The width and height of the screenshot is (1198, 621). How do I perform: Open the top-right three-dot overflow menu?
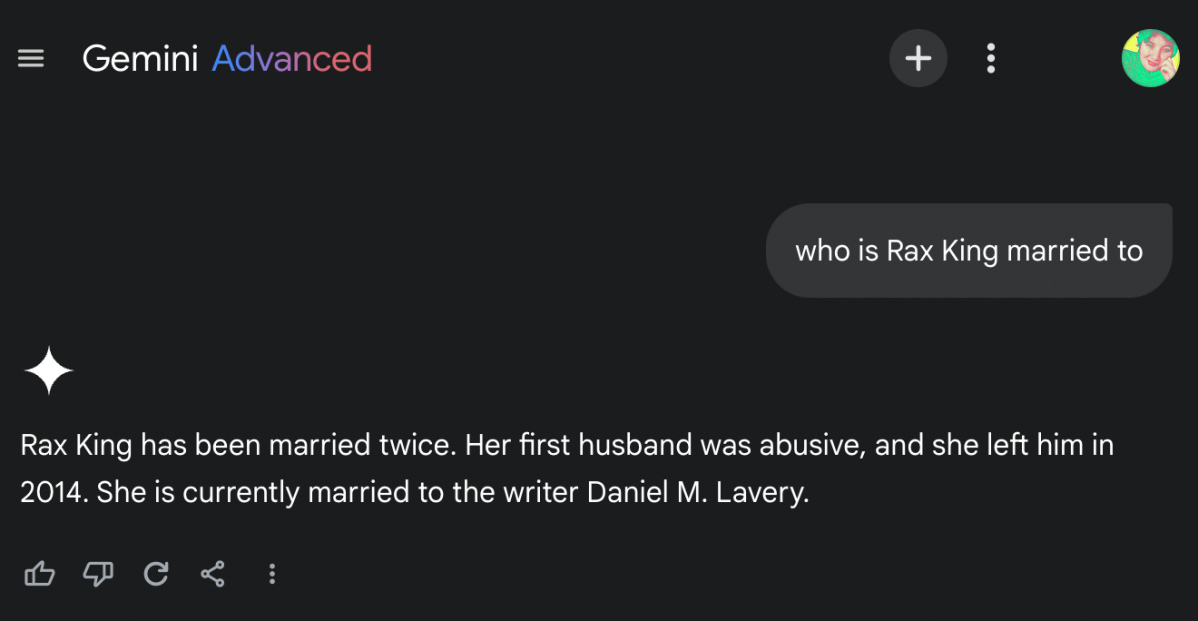990,59
